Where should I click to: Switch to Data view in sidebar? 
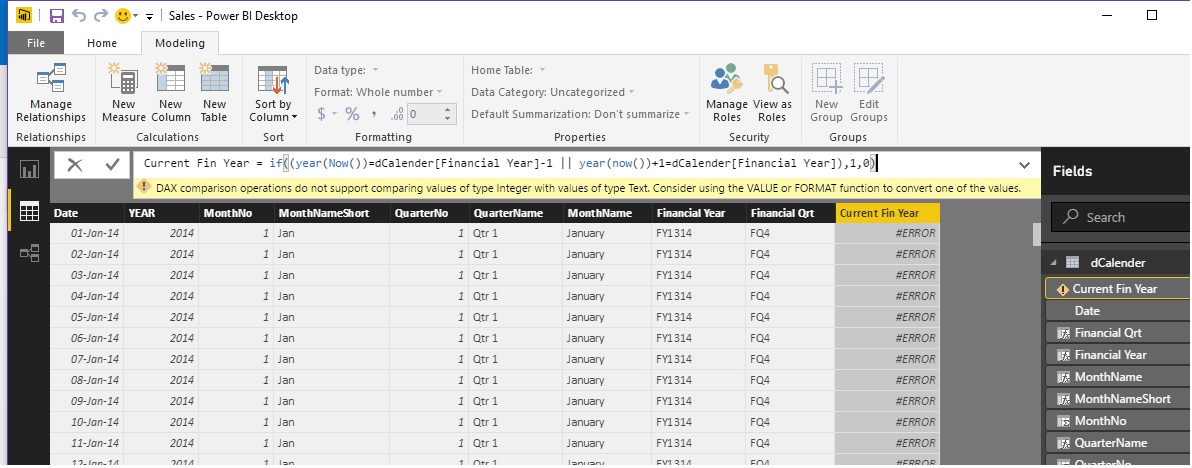click(29, 212)
